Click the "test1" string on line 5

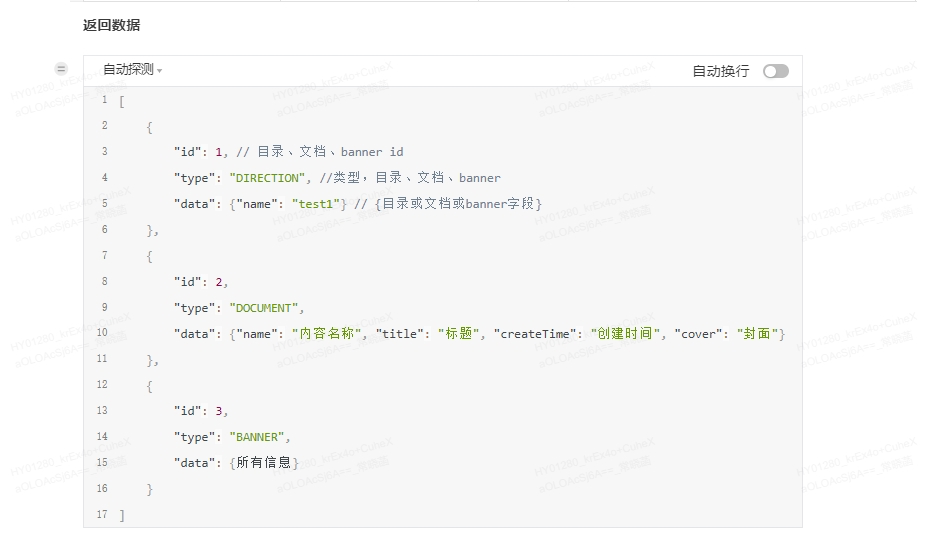pyautogui.click(x=315, y=204)
